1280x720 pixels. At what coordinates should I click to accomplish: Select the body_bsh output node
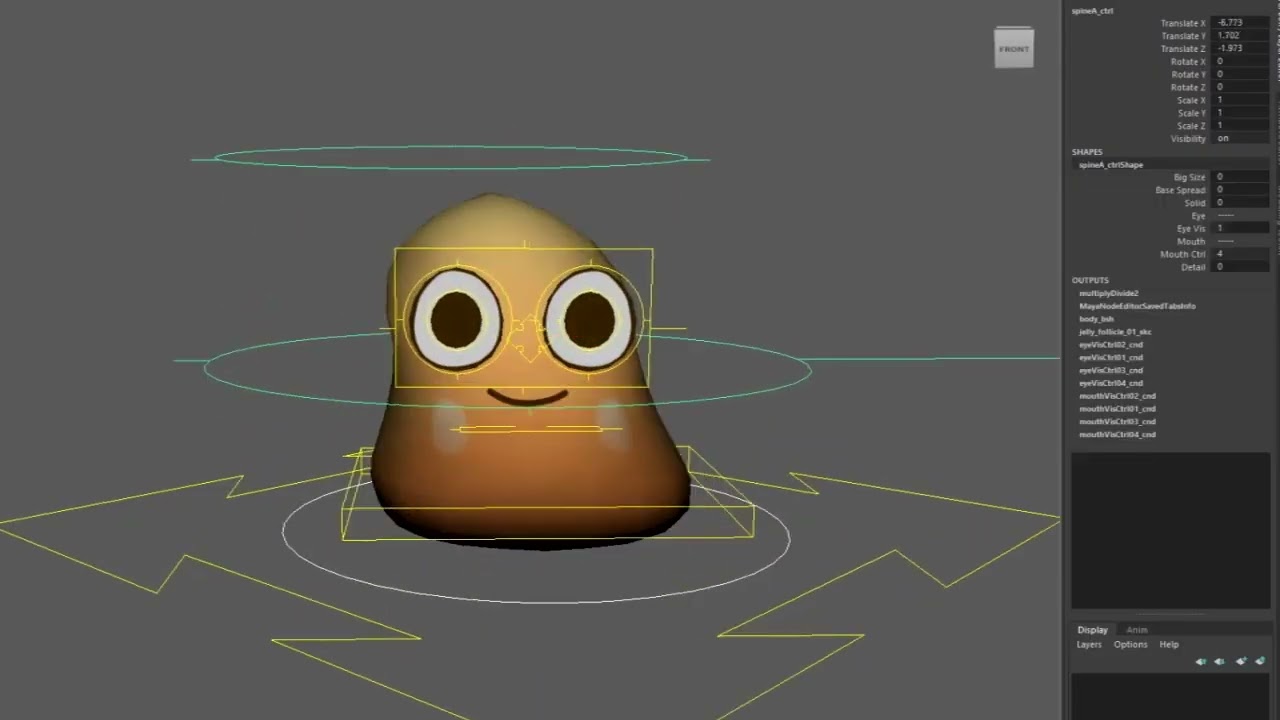[x=1096, y=319]
